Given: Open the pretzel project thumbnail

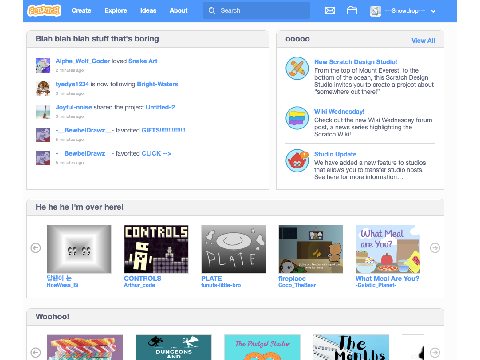Looking at the screenshot, I should point(262,347).
